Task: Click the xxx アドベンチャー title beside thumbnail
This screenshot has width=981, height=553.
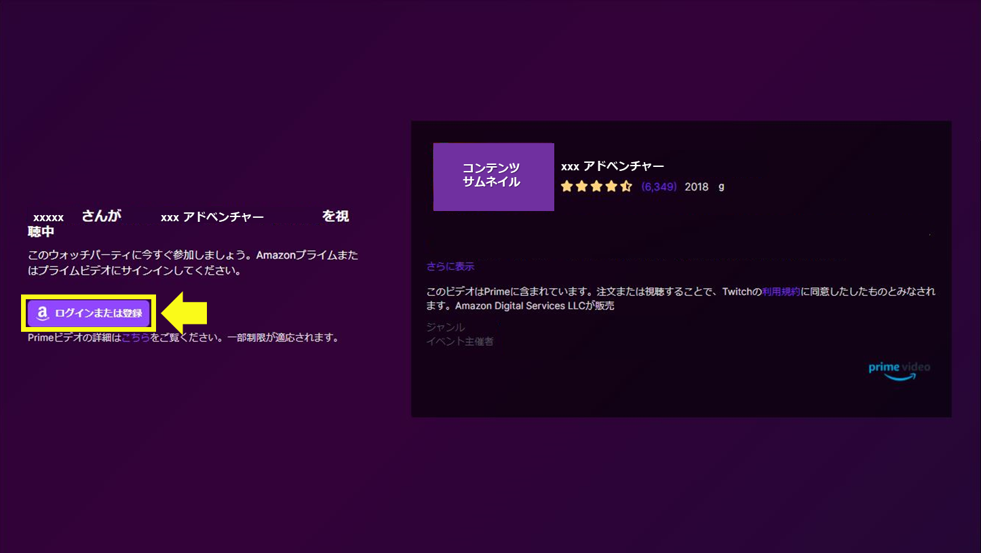Action: pos(612,166)
